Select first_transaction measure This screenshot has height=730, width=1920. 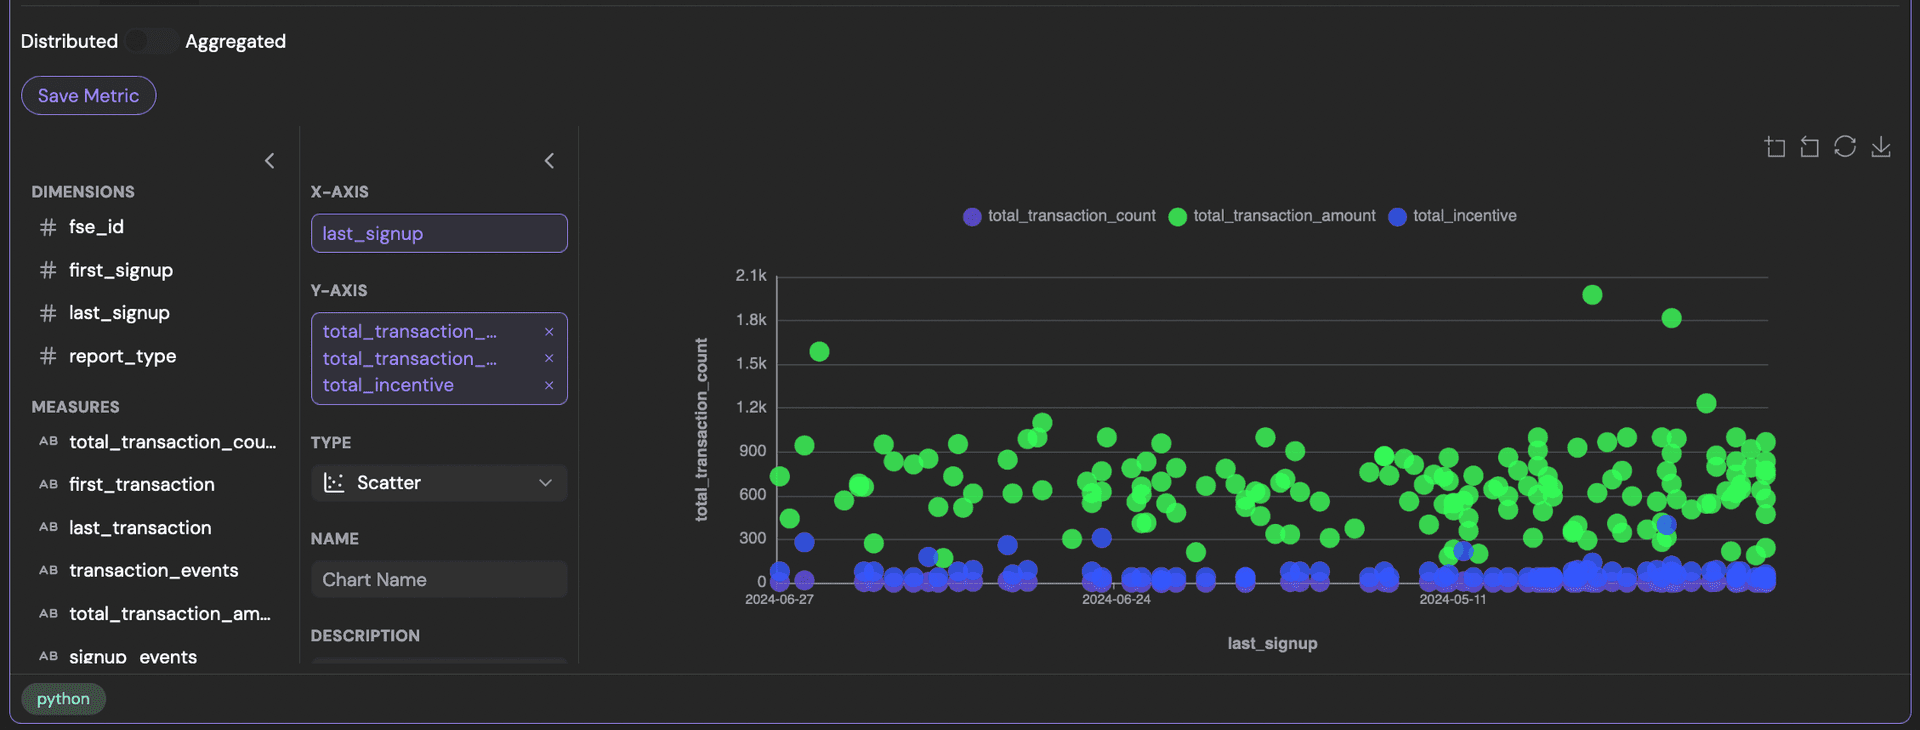click(141, 484)
